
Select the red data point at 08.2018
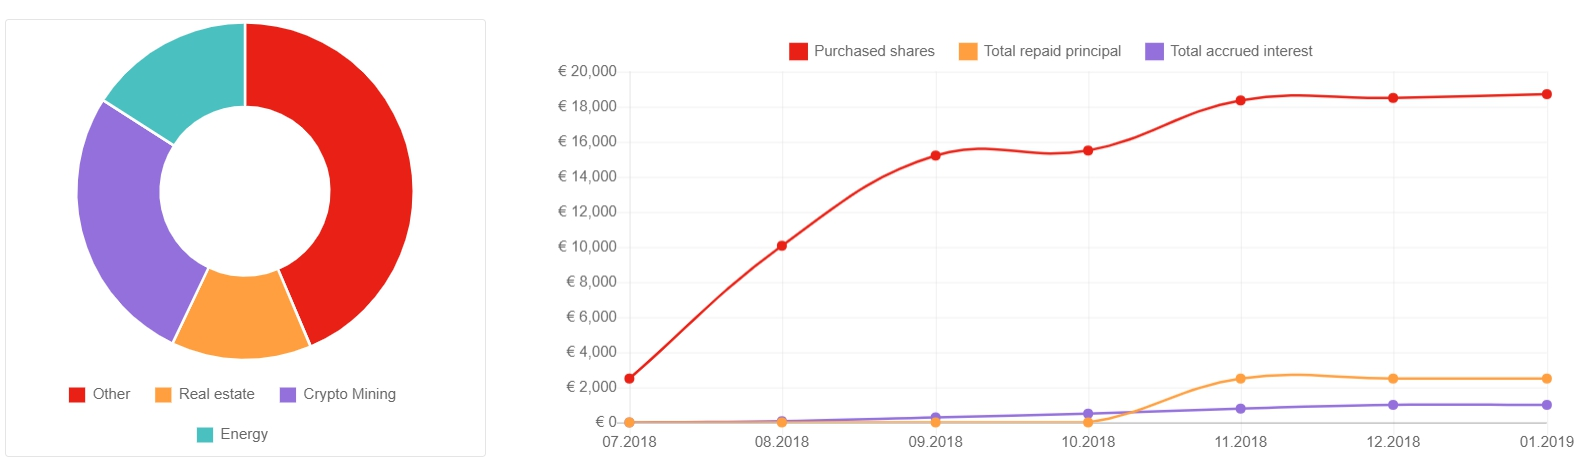[x=782, y=246]
